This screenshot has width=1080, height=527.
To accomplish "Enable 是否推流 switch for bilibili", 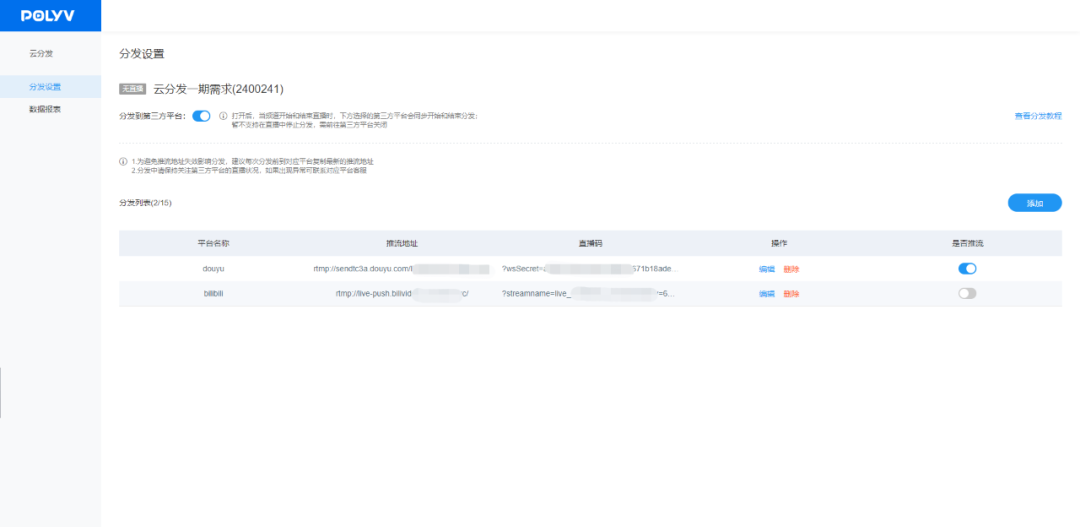I will click(x=966, y=293).
